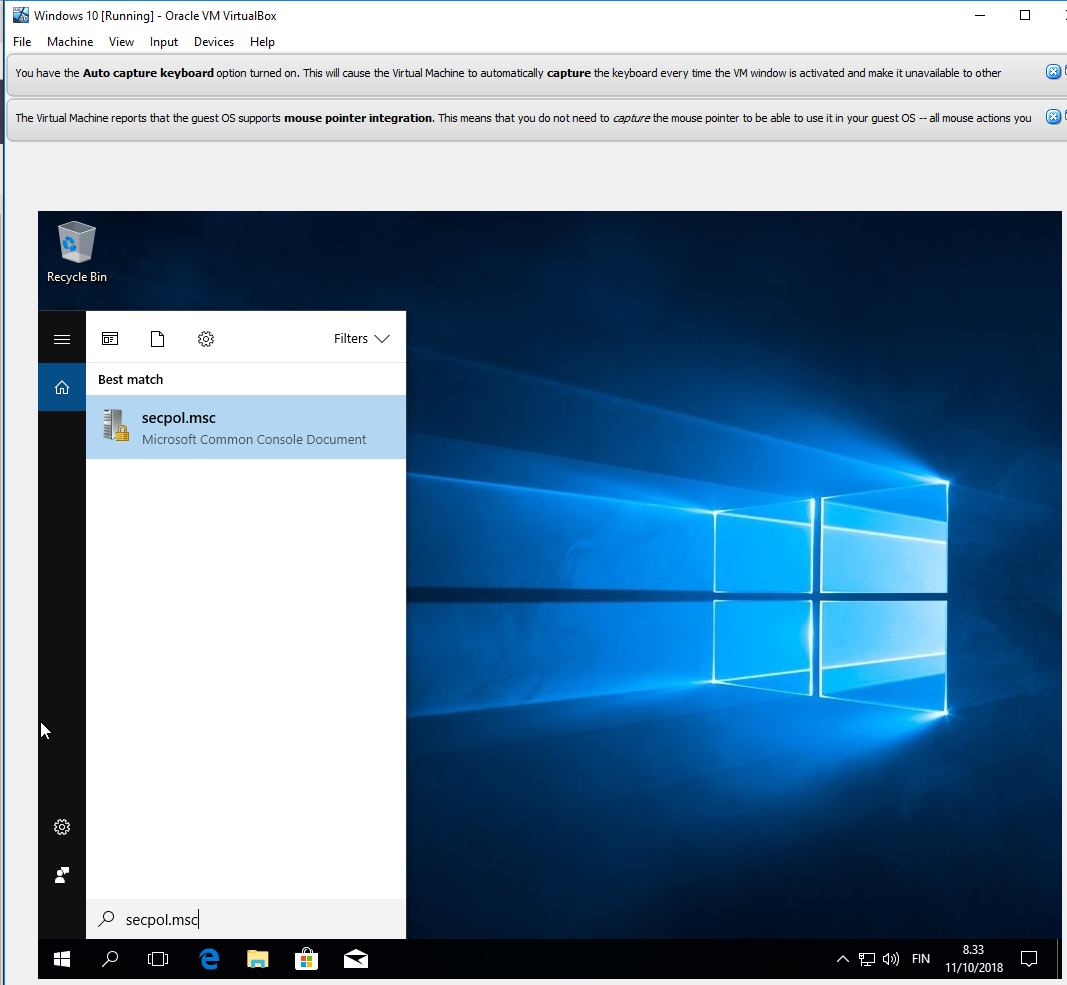Open the Windows Start button

62,959
